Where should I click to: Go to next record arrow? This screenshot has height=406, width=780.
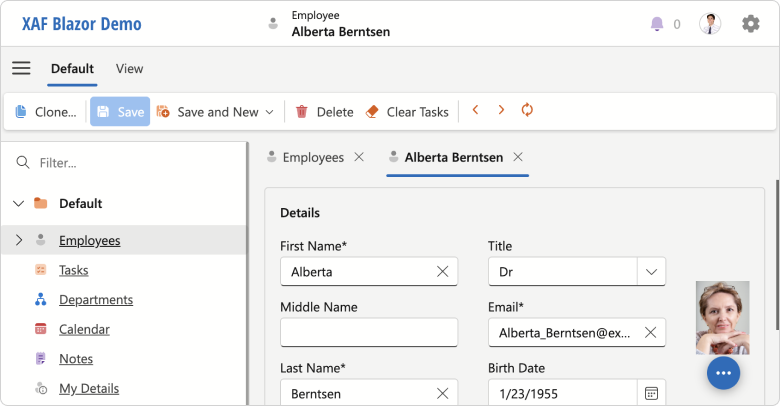pos(501,111)
